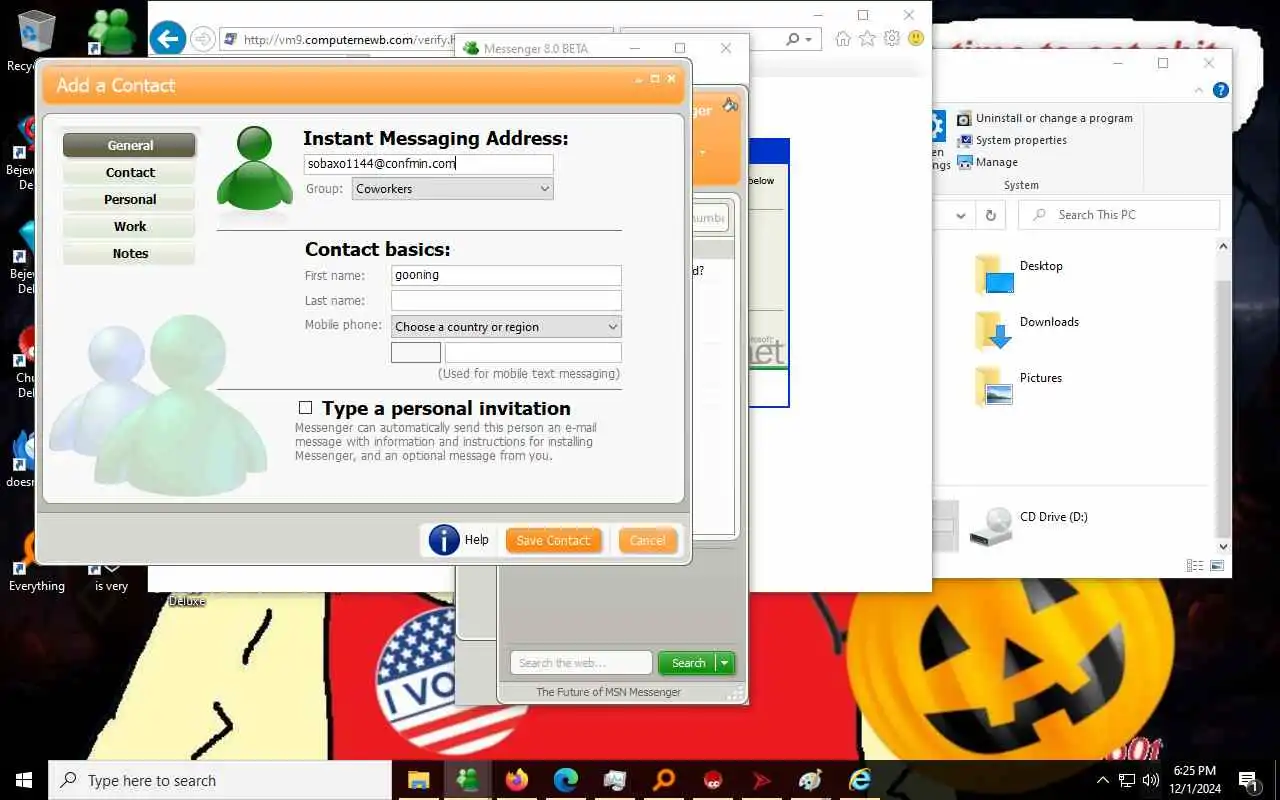This screenshot has height=800, width=1280.
Task: Click the orange magnifier taskbar icon
Action: tap(663, 780)
